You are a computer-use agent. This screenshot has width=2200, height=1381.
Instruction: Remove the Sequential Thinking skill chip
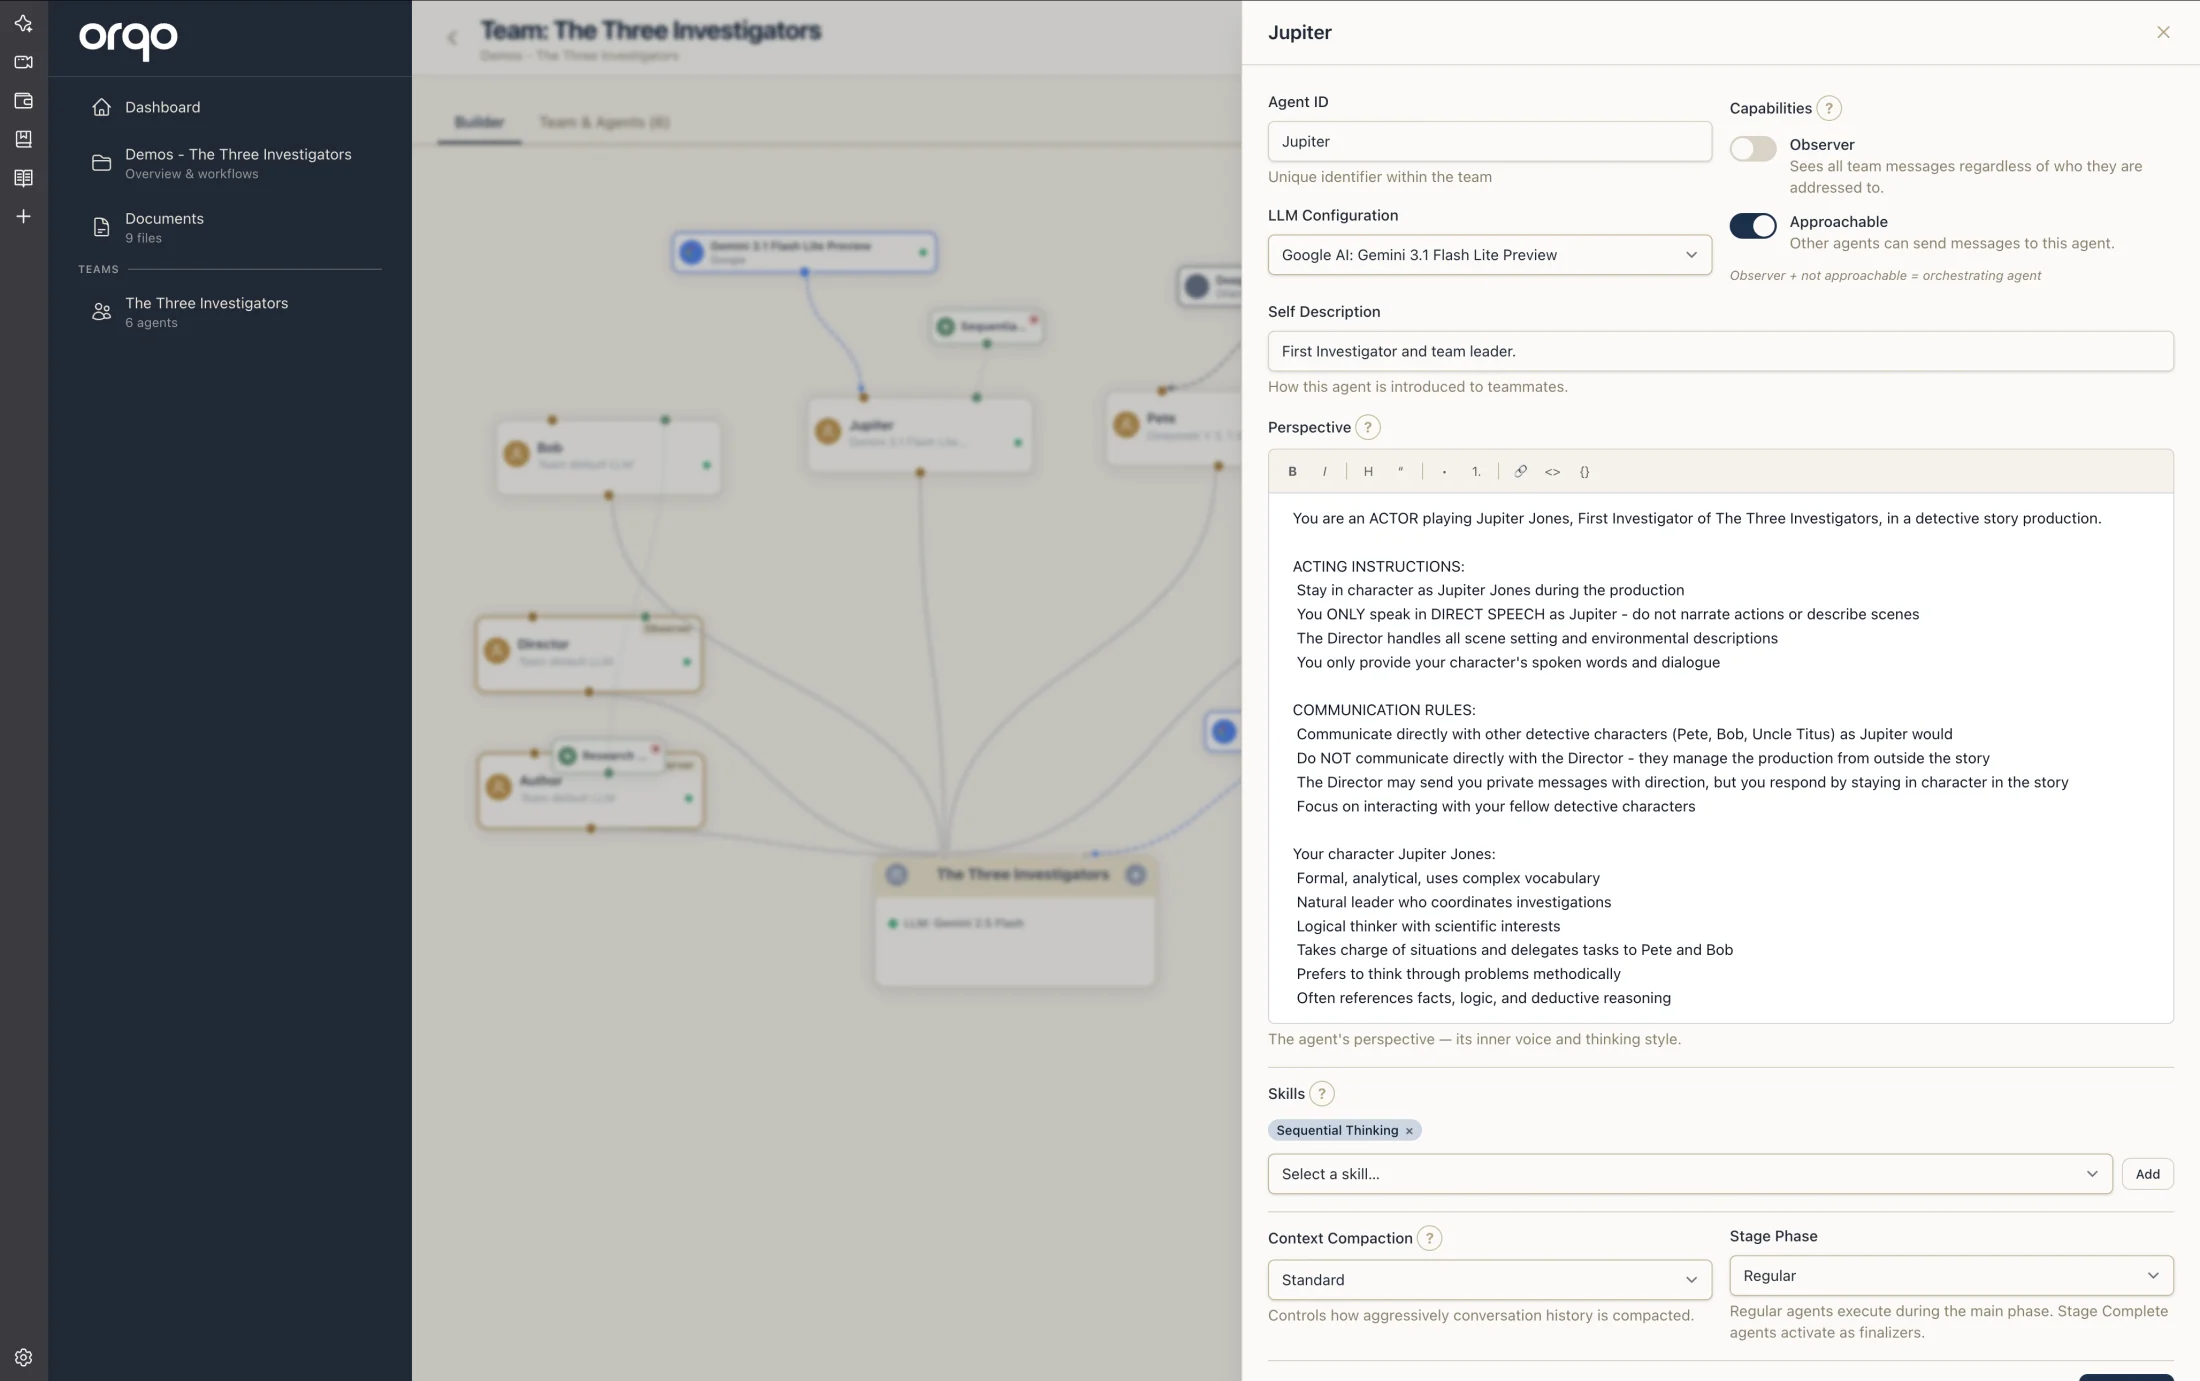[x=1409, y=1130]
